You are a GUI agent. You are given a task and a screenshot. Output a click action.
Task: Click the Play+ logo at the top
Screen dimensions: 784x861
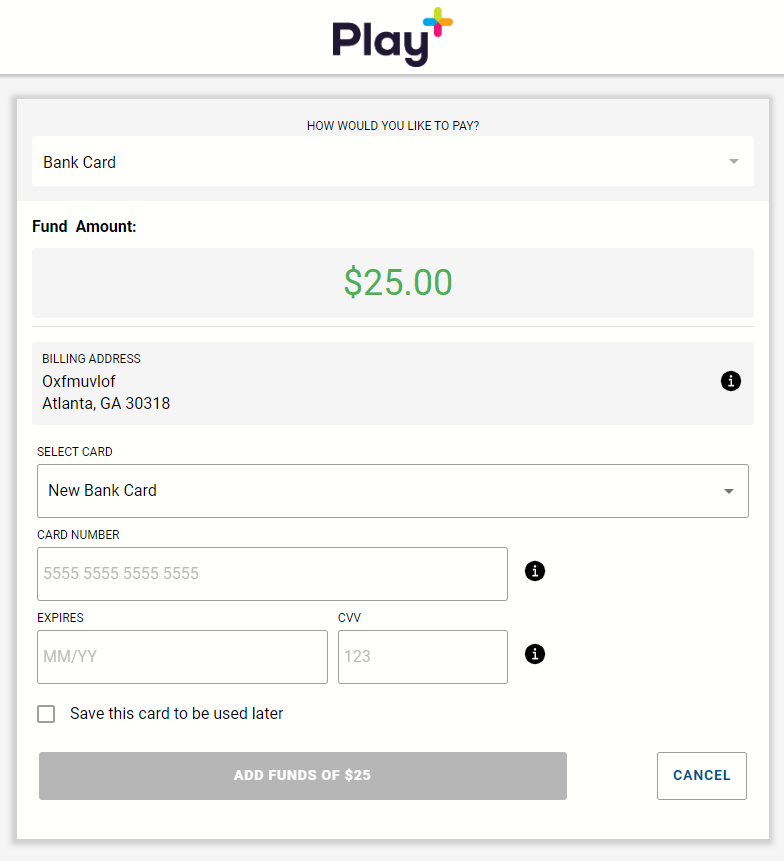pyautogui.click(x=392, y=38)
